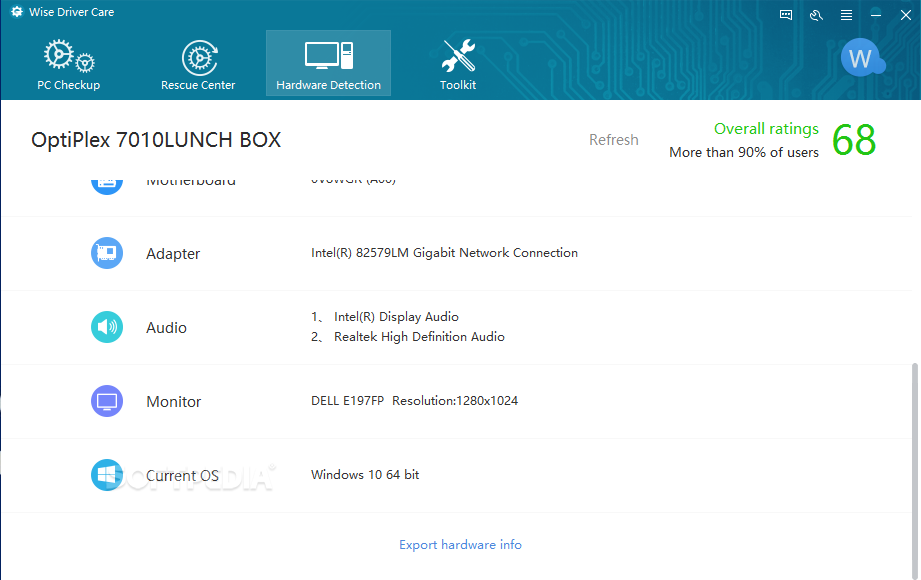Click the feedback message icon in title bar
921x580 pixels.
tap(786, 15)
